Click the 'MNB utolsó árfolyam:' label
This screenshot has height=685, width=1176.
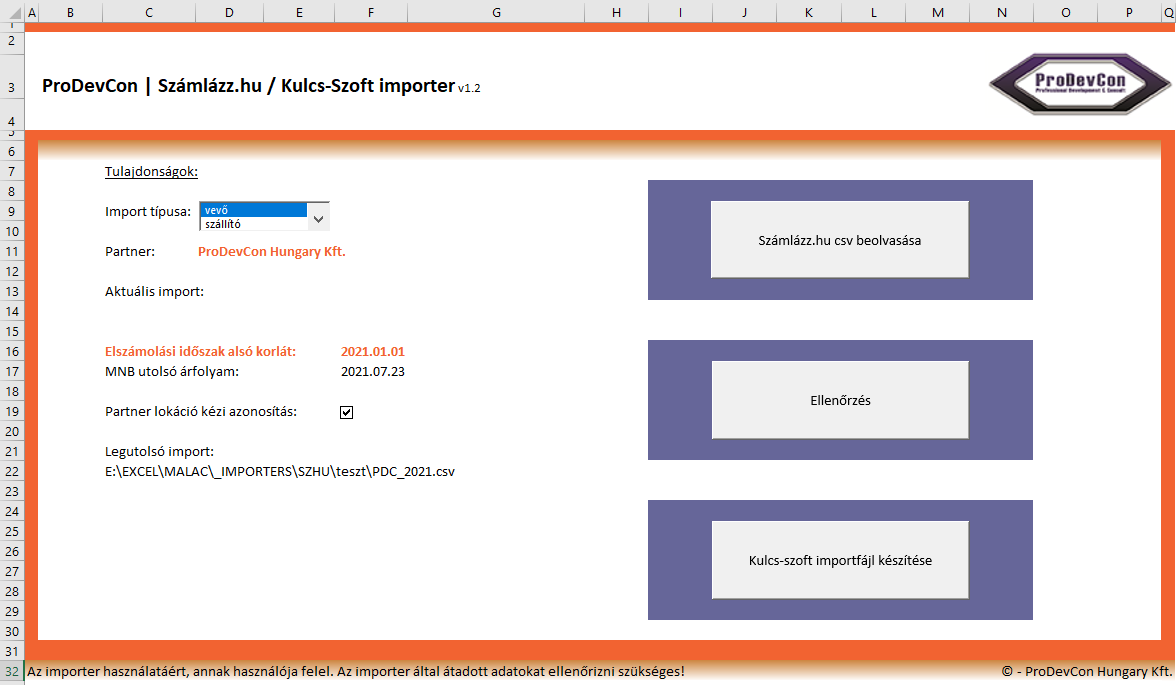pyautogui.click(x=172, y=371)
